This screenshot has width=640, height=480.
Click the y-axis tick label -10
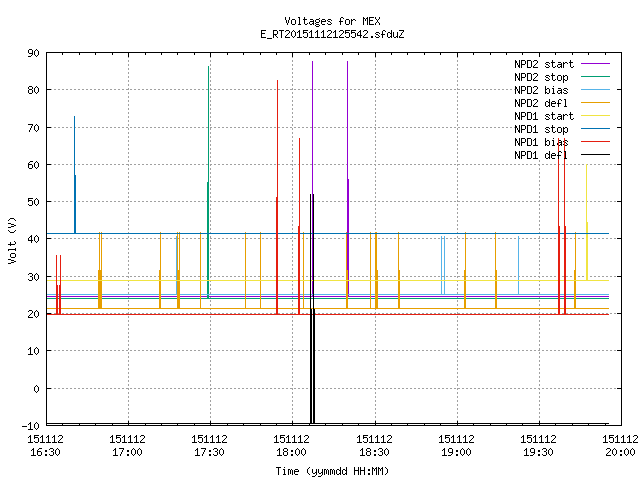pos(31,426)
